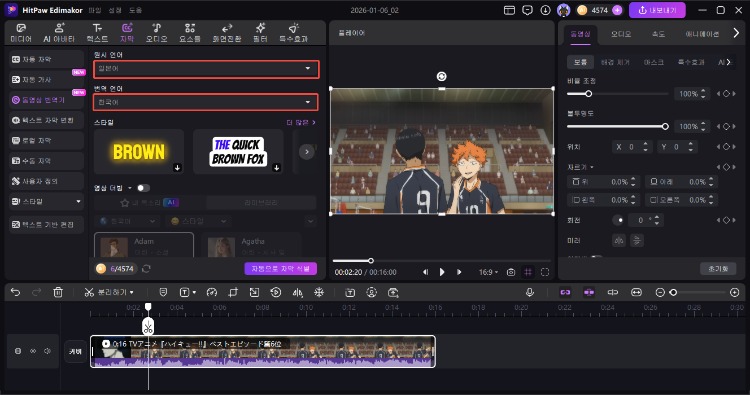Switch to the 애니메이션 animation tab

click(702, 34)
